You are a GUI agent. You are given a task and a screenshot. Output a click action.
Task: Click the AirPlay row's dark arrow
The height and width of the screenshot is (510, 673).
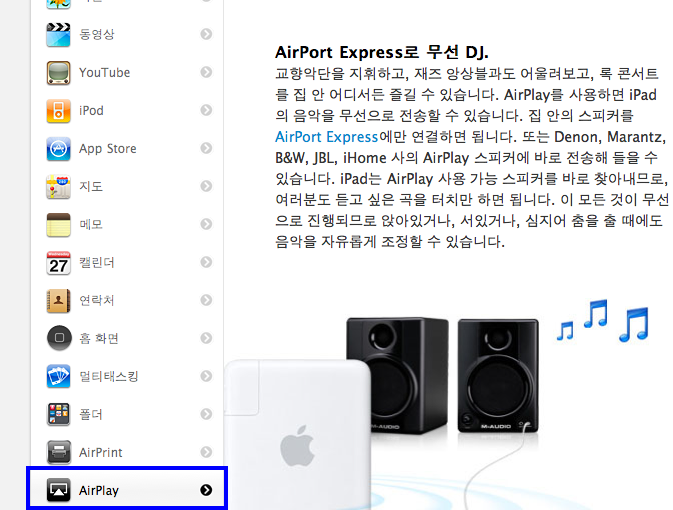pos(206,490)
